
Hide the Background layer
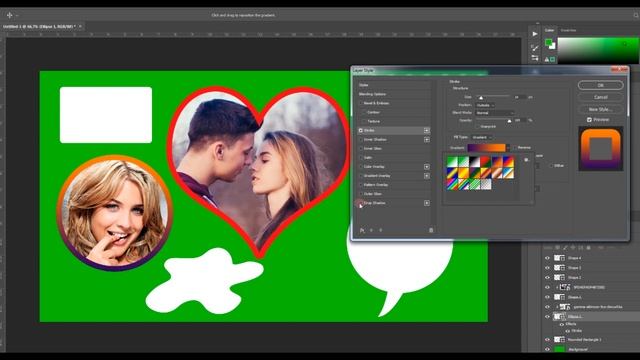[x=547, y=349]
